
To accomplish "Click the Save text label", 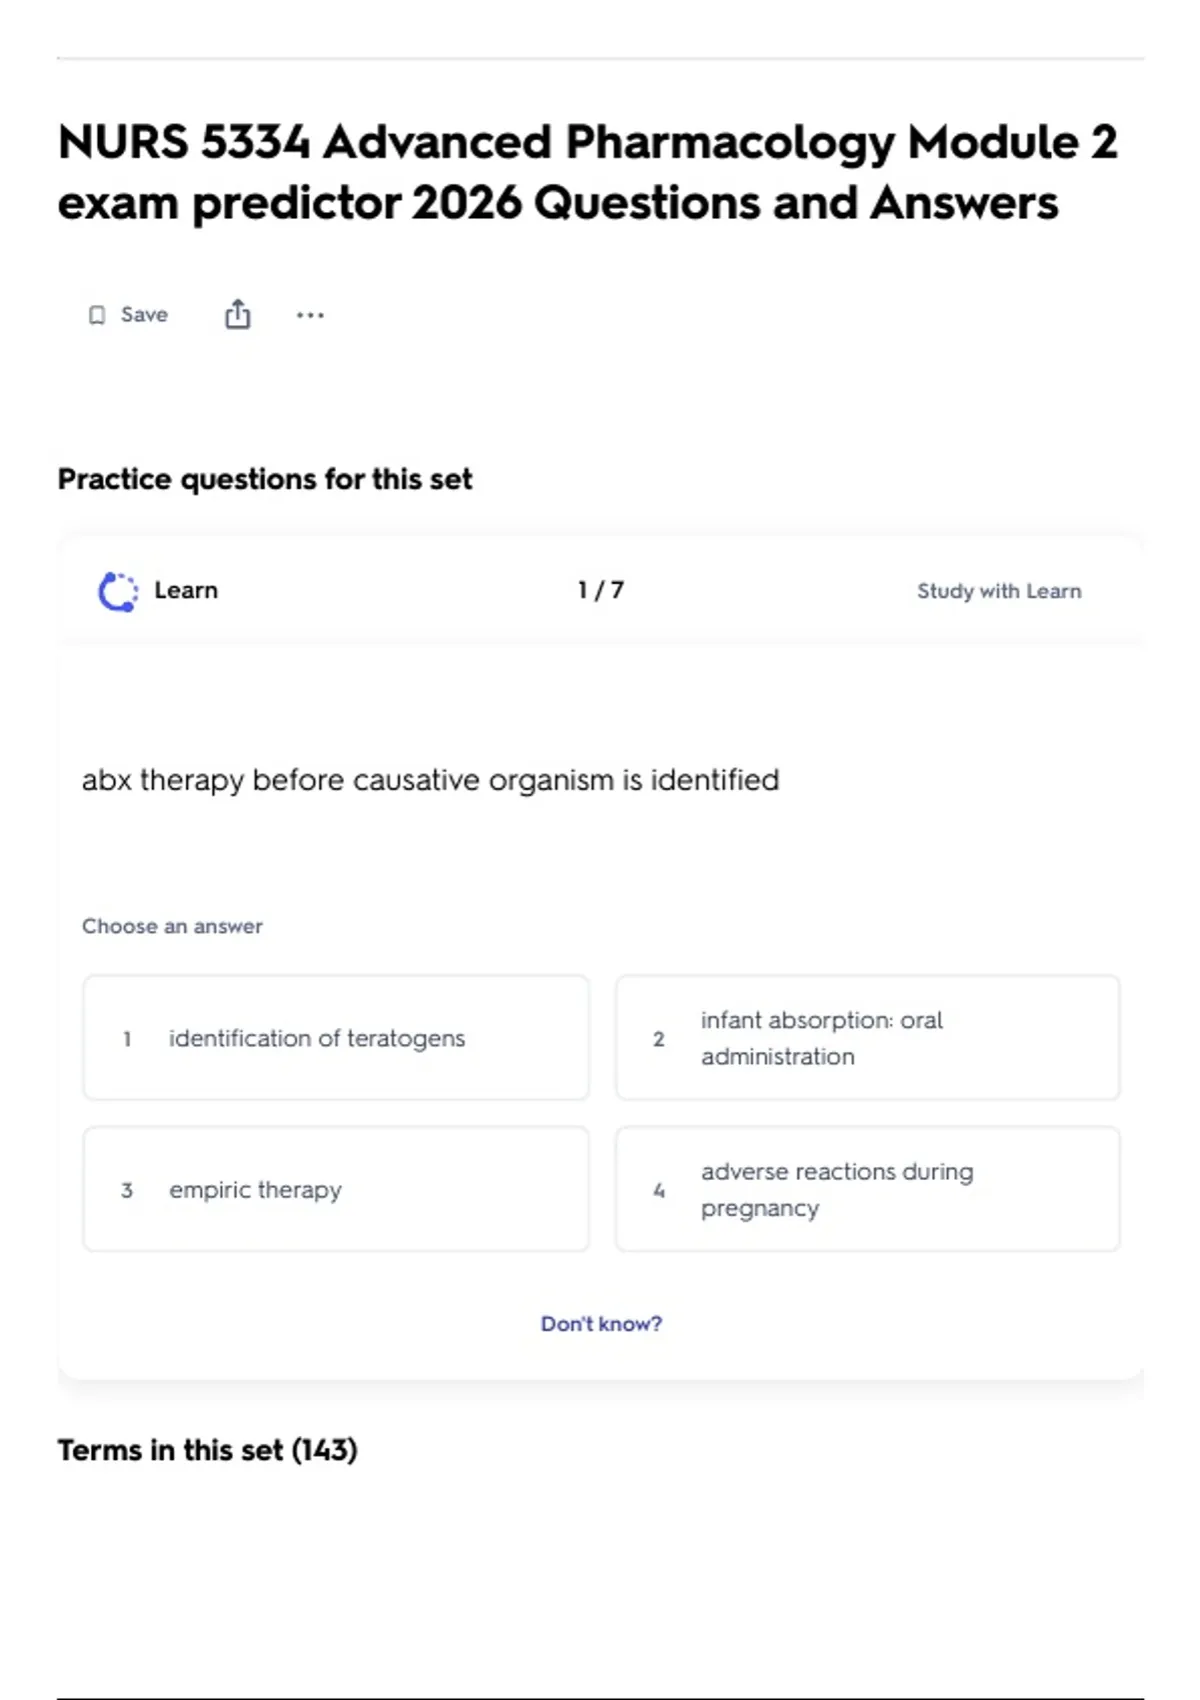I will (144, 315).
